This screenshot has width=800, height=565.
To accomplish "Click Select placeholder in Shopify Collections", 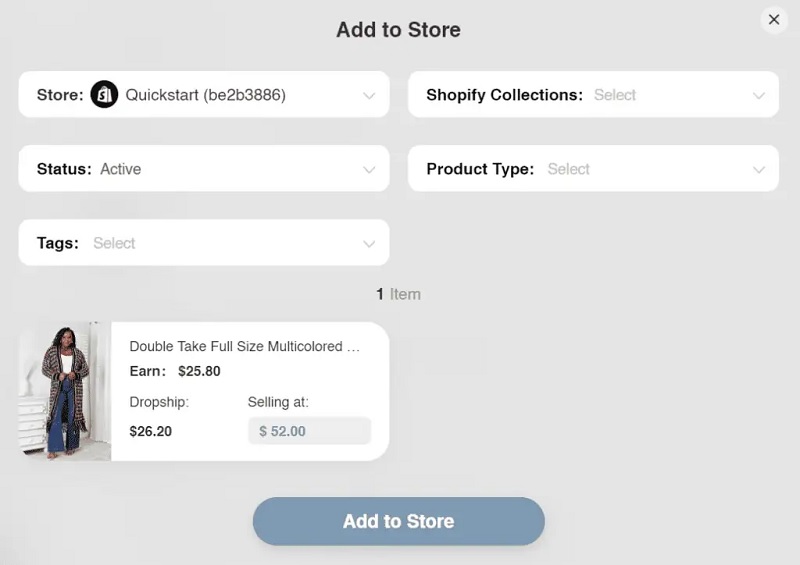I will (615, 95).
